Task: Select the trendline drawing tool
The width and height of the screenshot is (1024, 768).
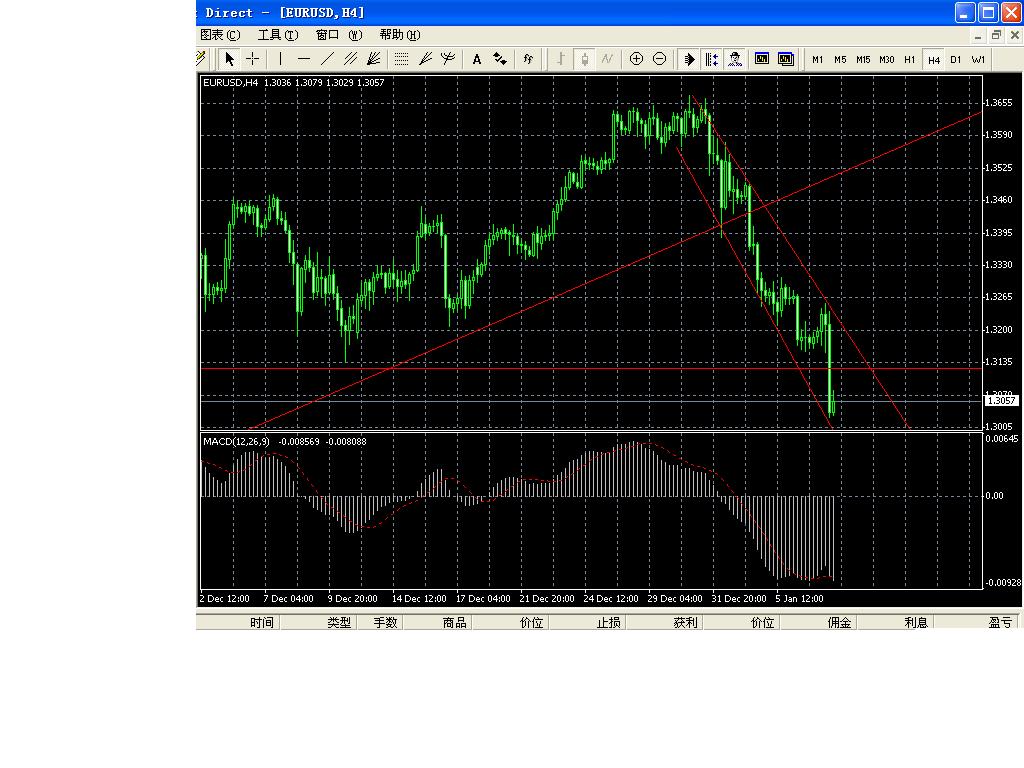Action: click(328, 59)
